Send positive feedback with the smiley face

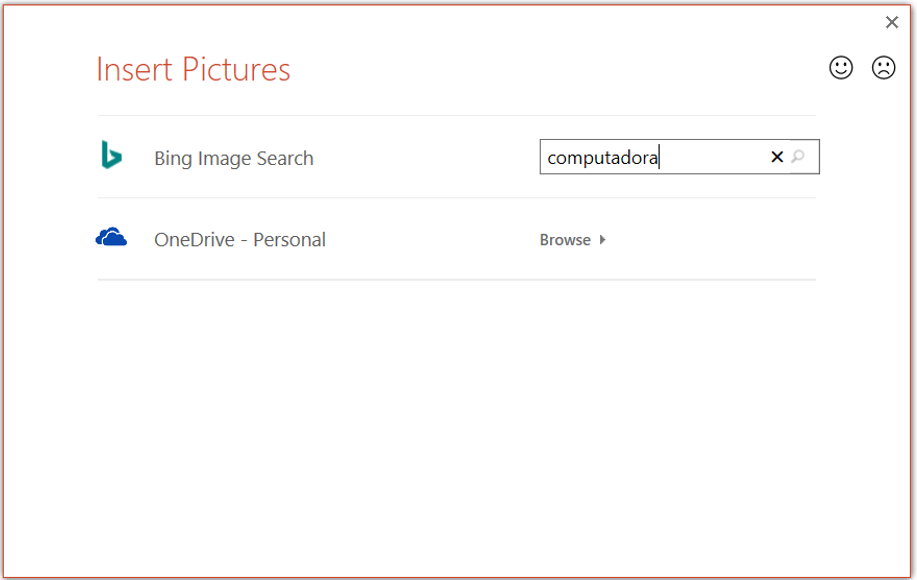pyautogui.click(x=841, y=68)
